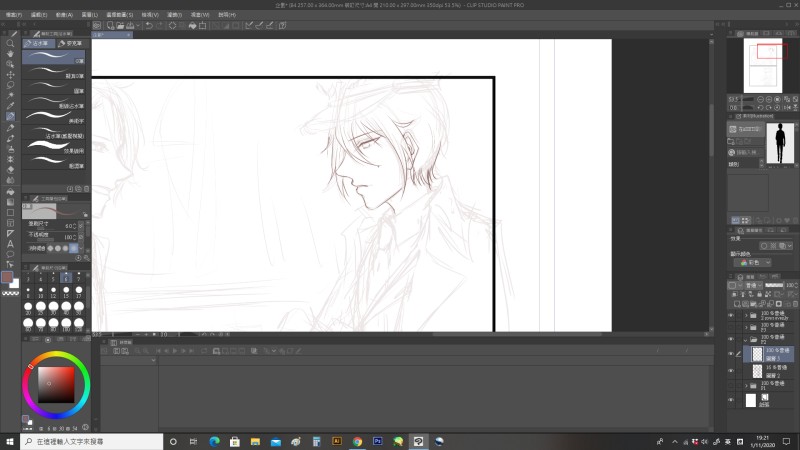Toggle eye icon for the 15% opacity layer
This screenshot has height=450, width=800.
(x=731, y=370)
